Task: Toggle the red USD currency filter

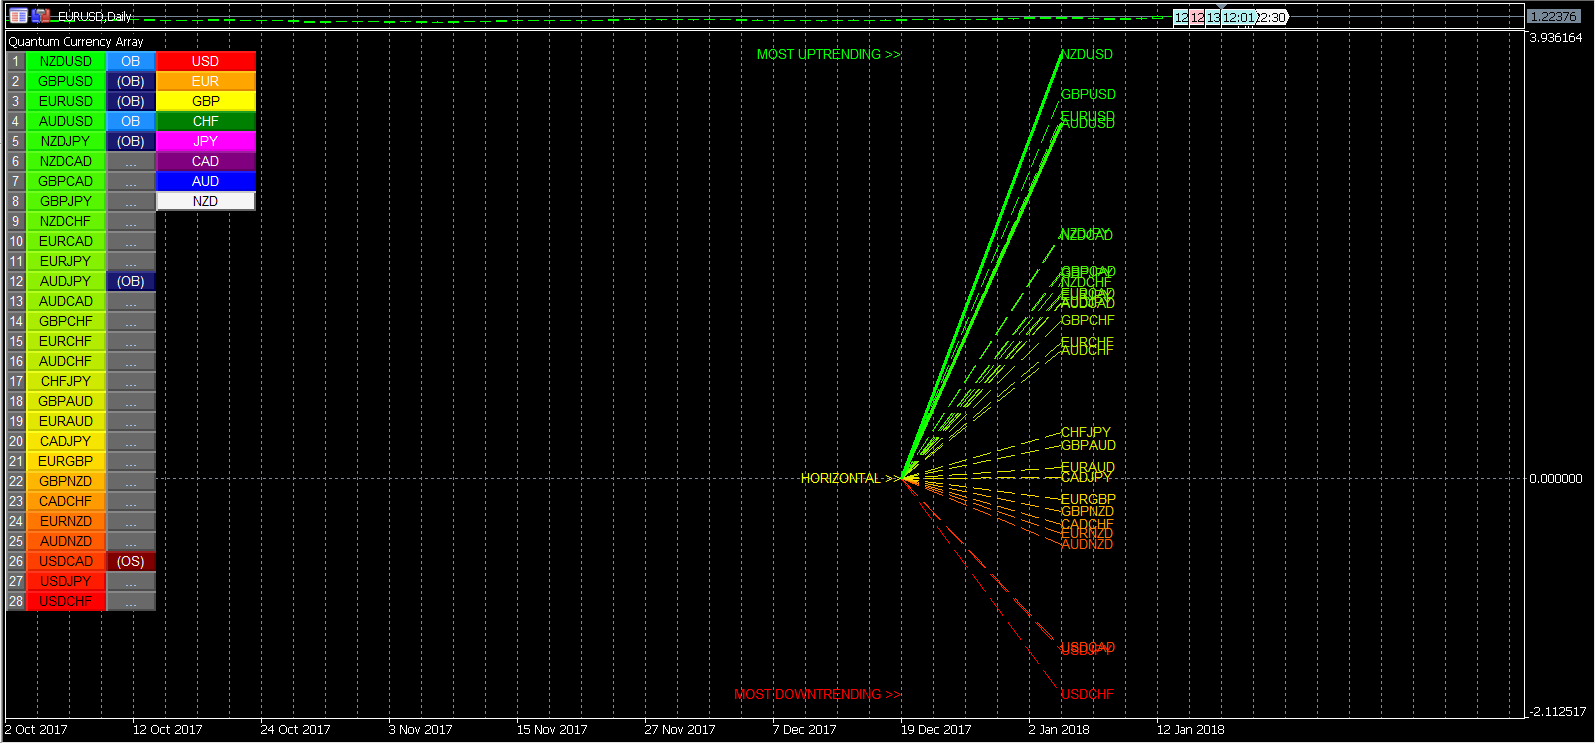Action: point(205,61)
